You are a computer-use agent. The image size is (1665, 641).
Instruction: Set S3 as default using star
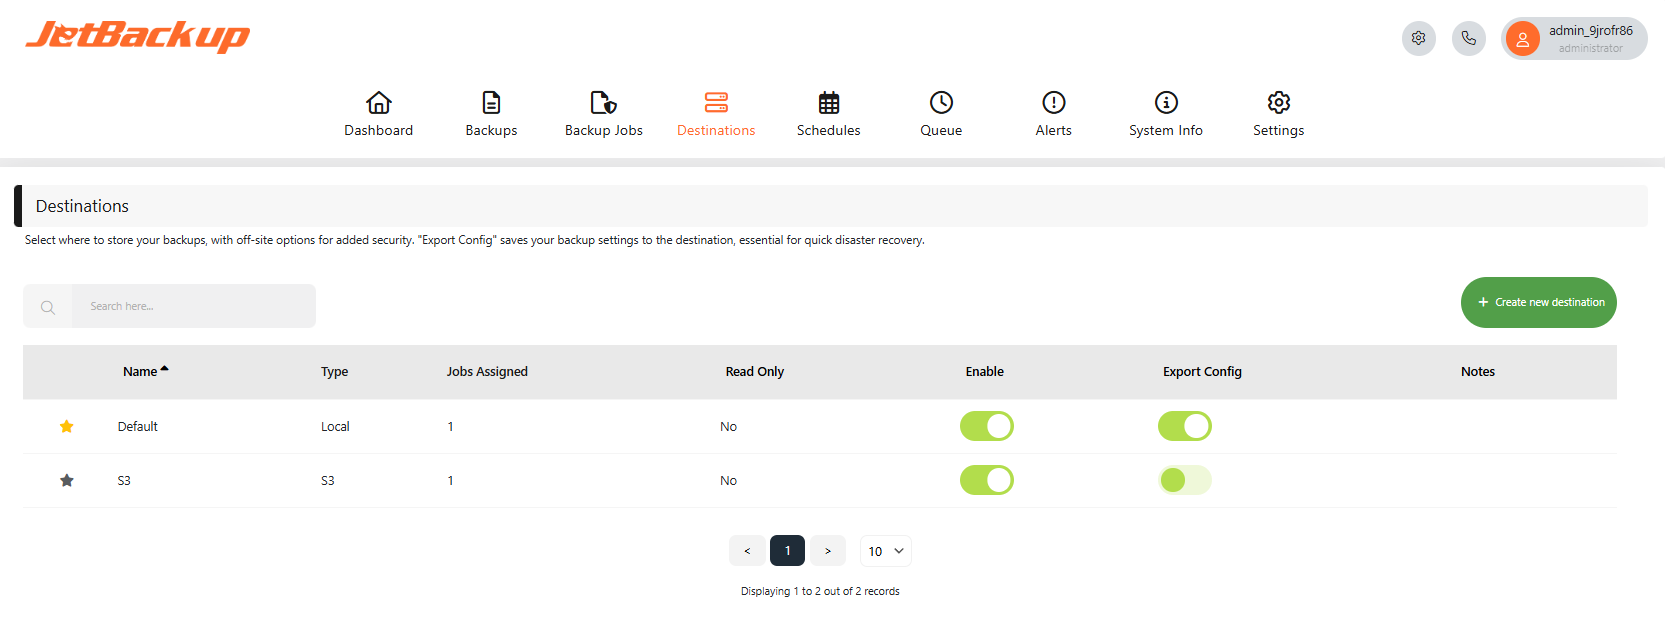67,481
